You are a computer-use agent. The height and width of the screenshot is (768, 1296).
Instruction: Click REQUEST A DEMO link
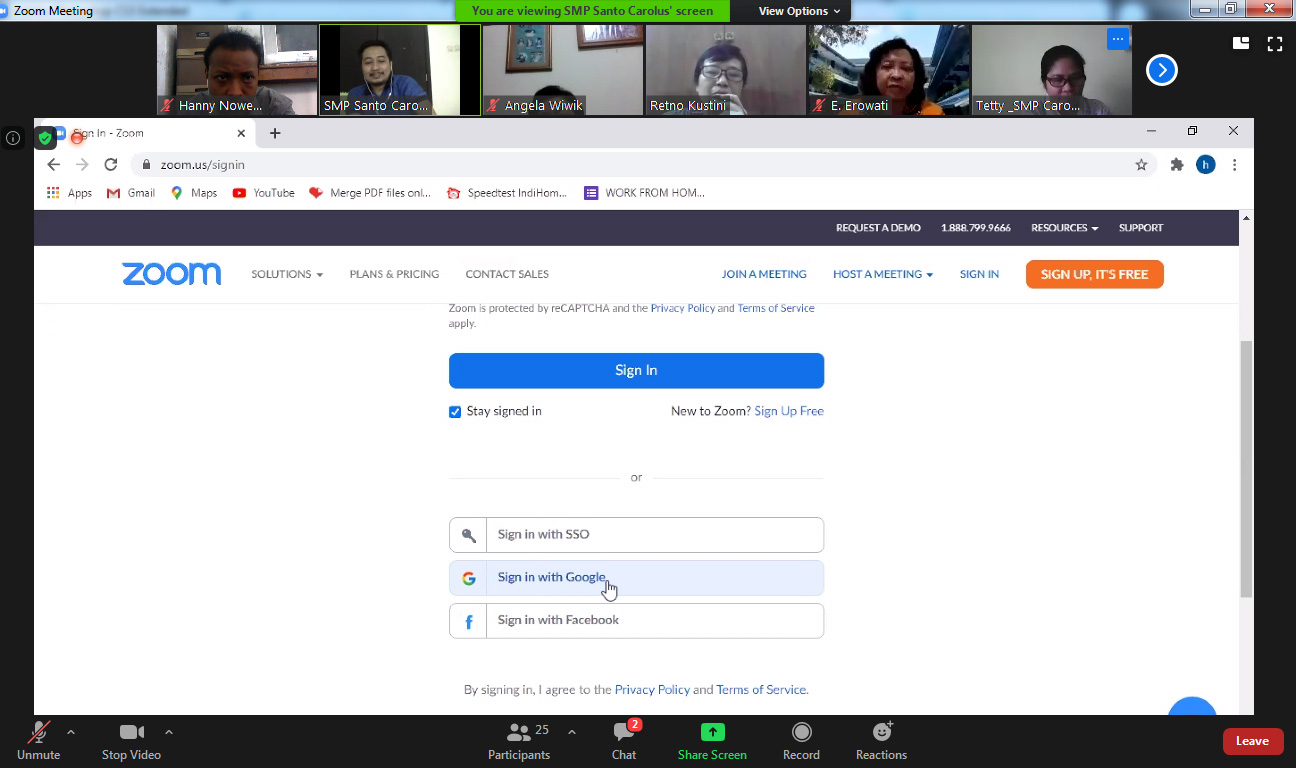coord(878,228)
